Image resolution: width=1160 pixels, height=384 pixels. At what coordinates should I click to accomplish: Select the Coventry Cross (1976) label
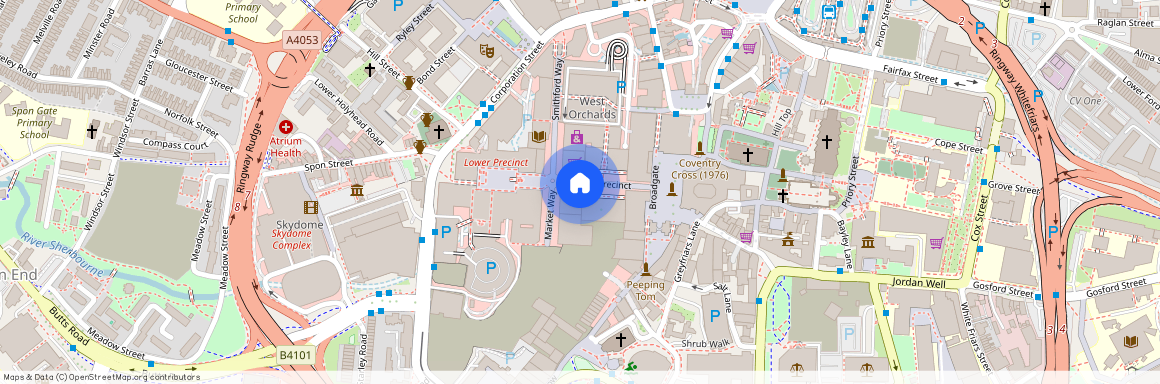[699, 169]
